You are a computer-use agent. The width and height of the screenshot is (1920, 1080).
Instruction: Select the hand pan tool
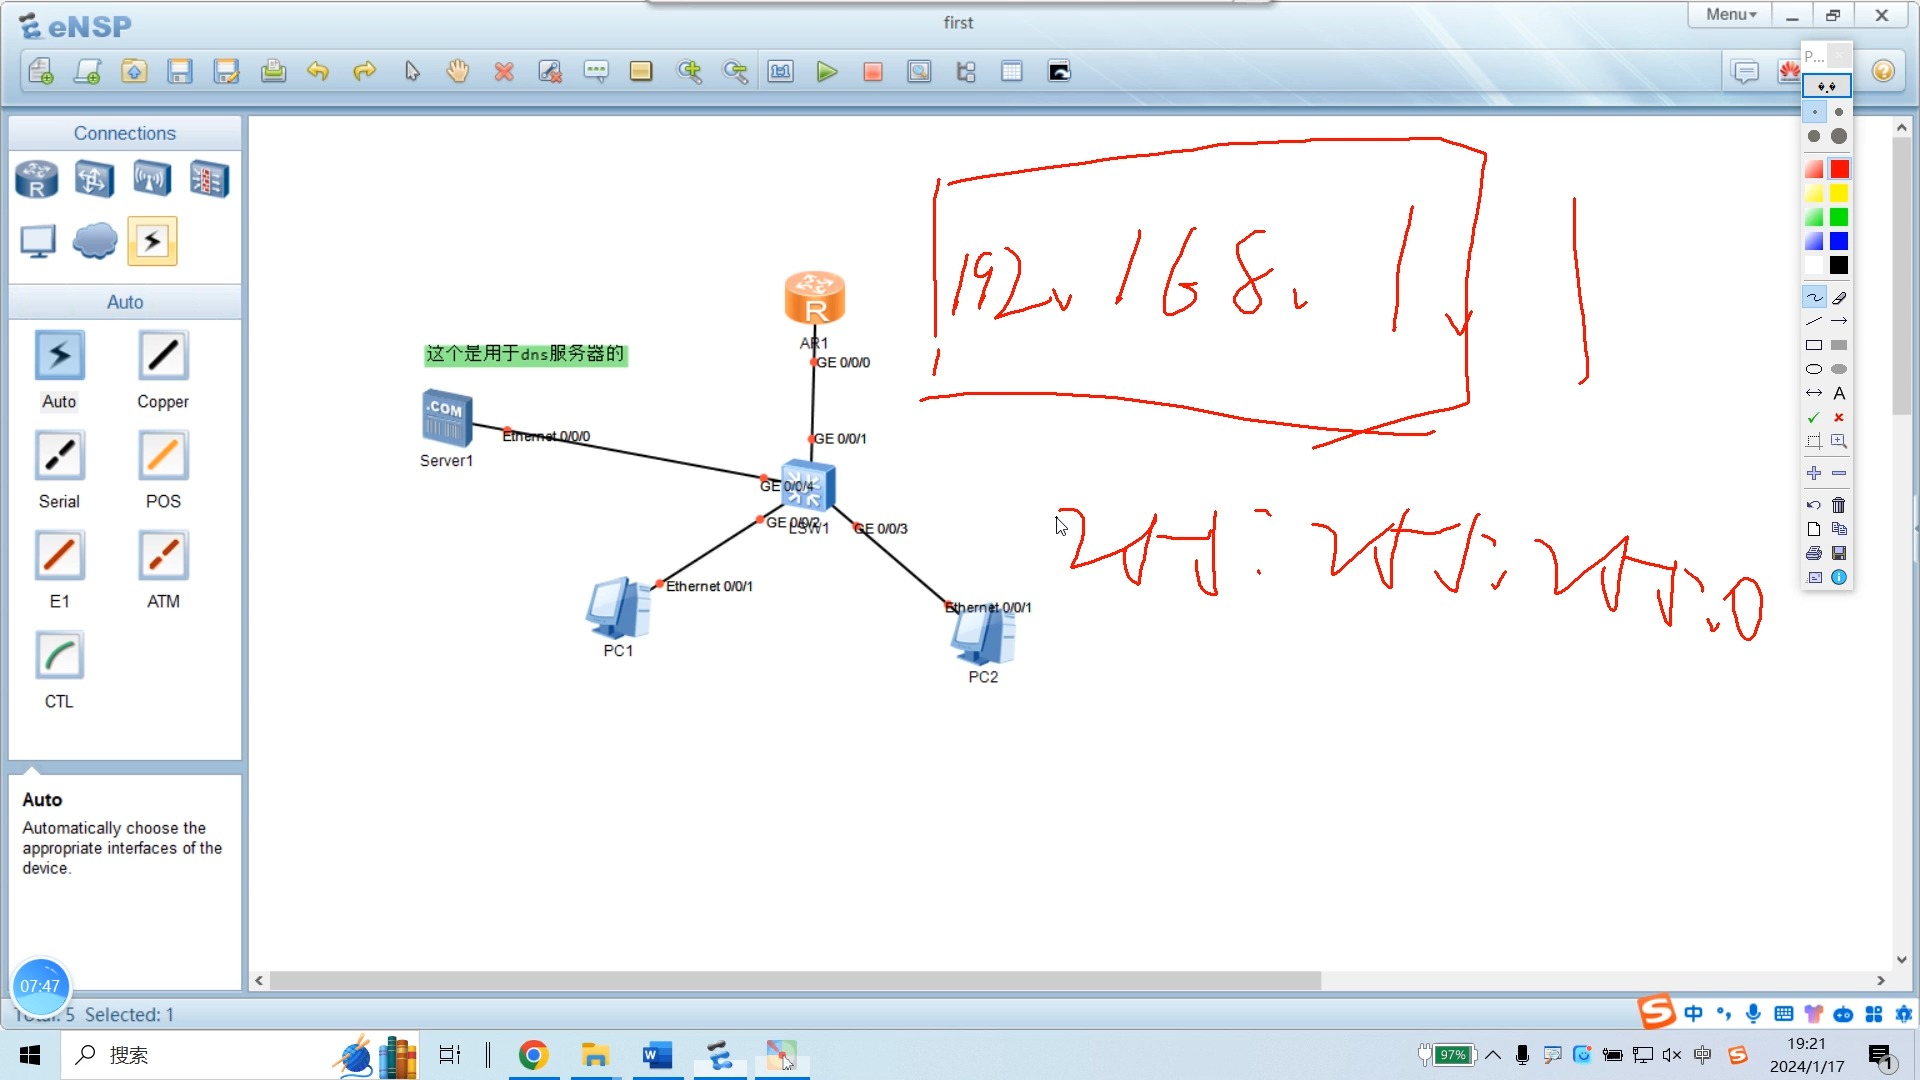click(458, 71)
